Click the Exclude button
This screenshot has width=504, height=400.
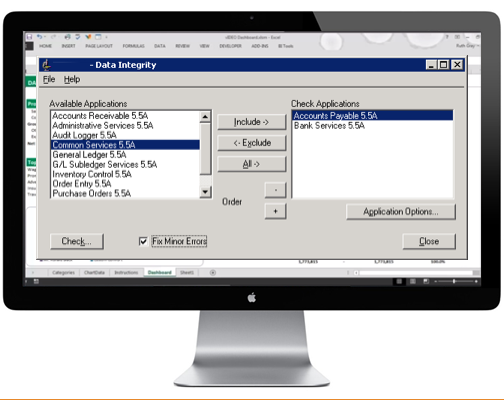[252, 143]
